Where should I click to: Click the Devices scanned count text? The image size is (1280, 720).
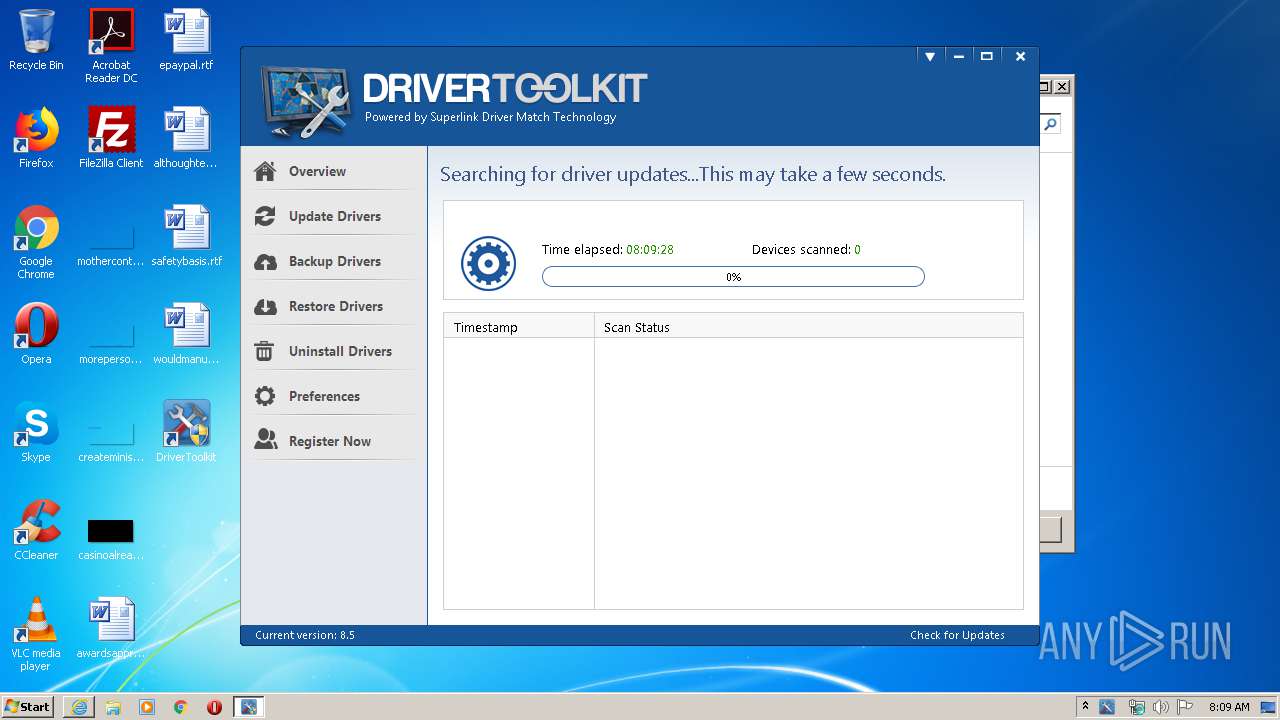[806, 249]
